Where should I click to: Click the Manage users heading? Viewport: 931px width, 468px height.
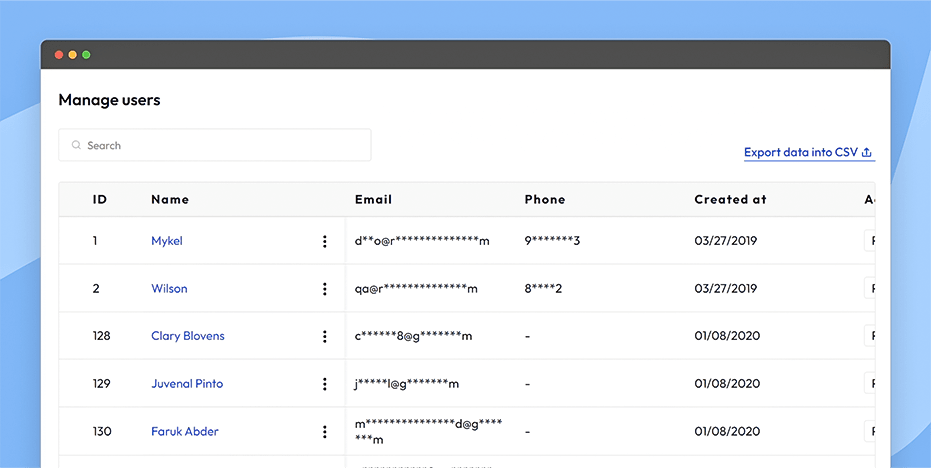[109, 100]
